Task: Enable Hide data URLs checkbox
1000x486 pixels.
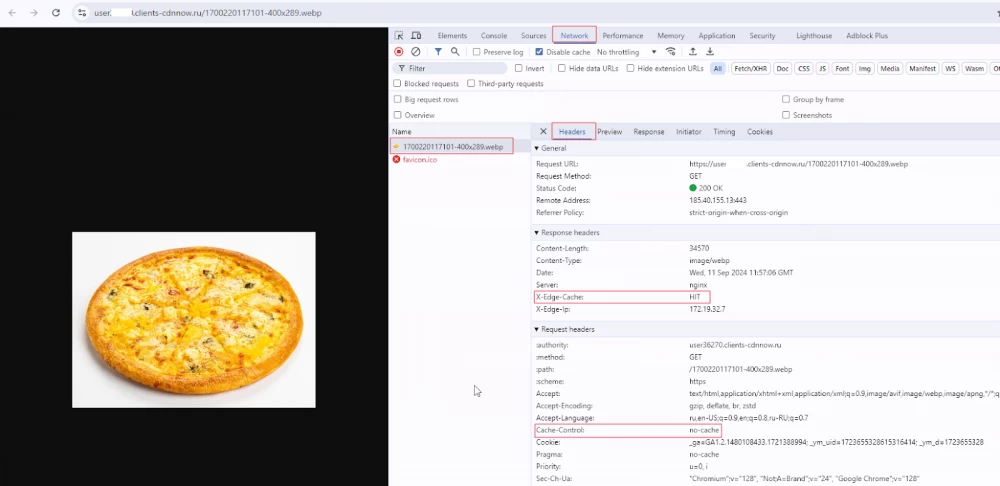Action: coord(561,68)
